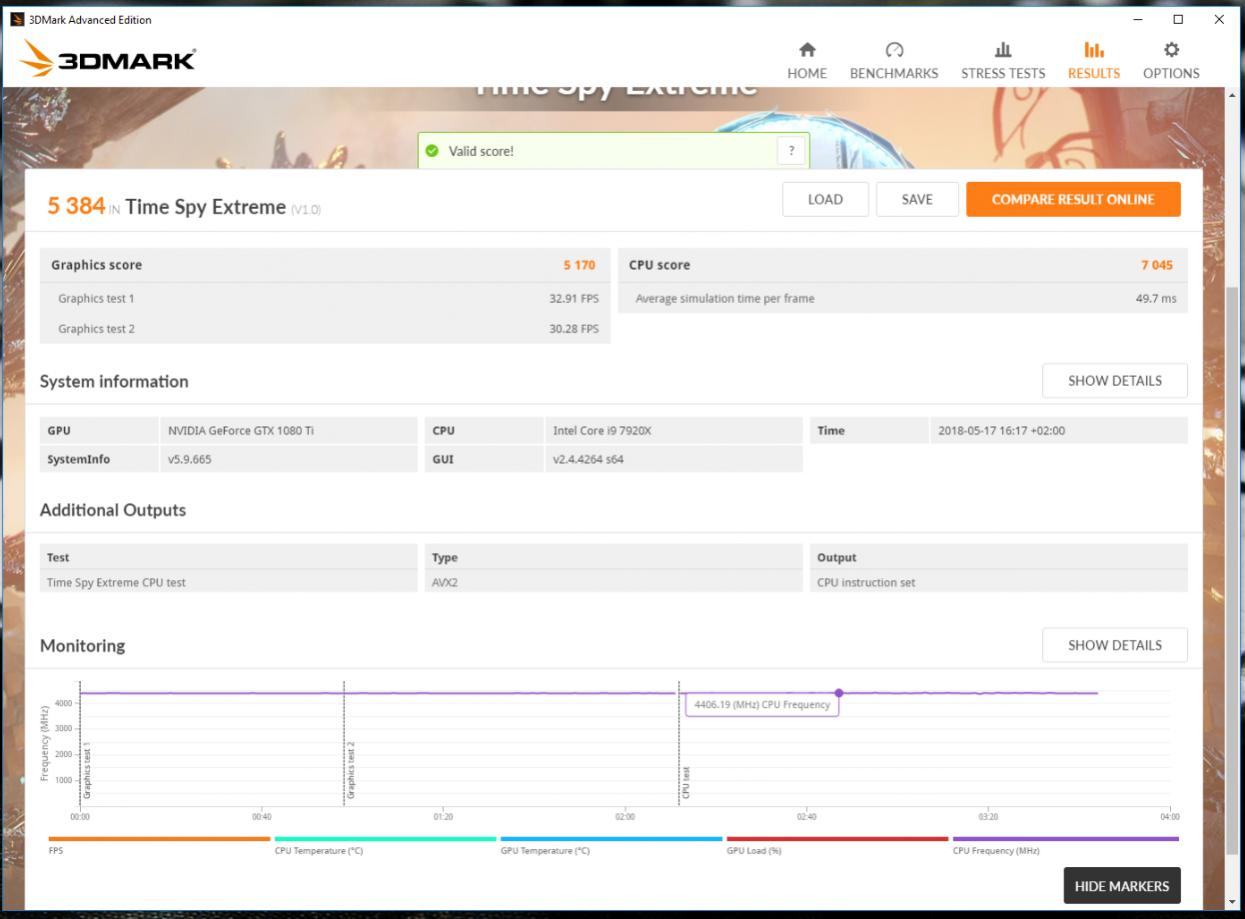The width and height of the screenshot is (1245, 919).
Task: Toggle the GPU Load red legend bar
Action: [837, 839]
